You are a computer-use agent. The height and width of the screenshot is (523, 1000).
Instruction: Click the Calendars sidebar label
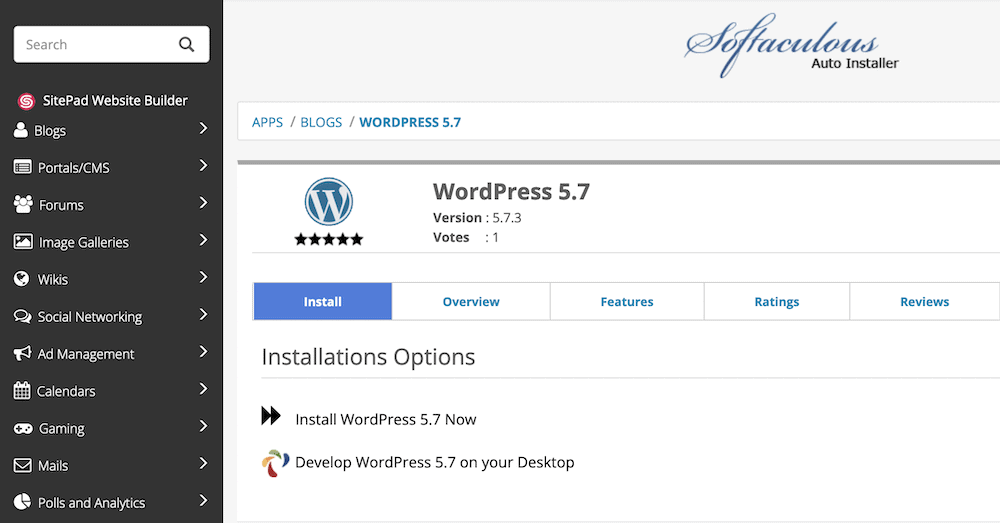coord(66,391)
